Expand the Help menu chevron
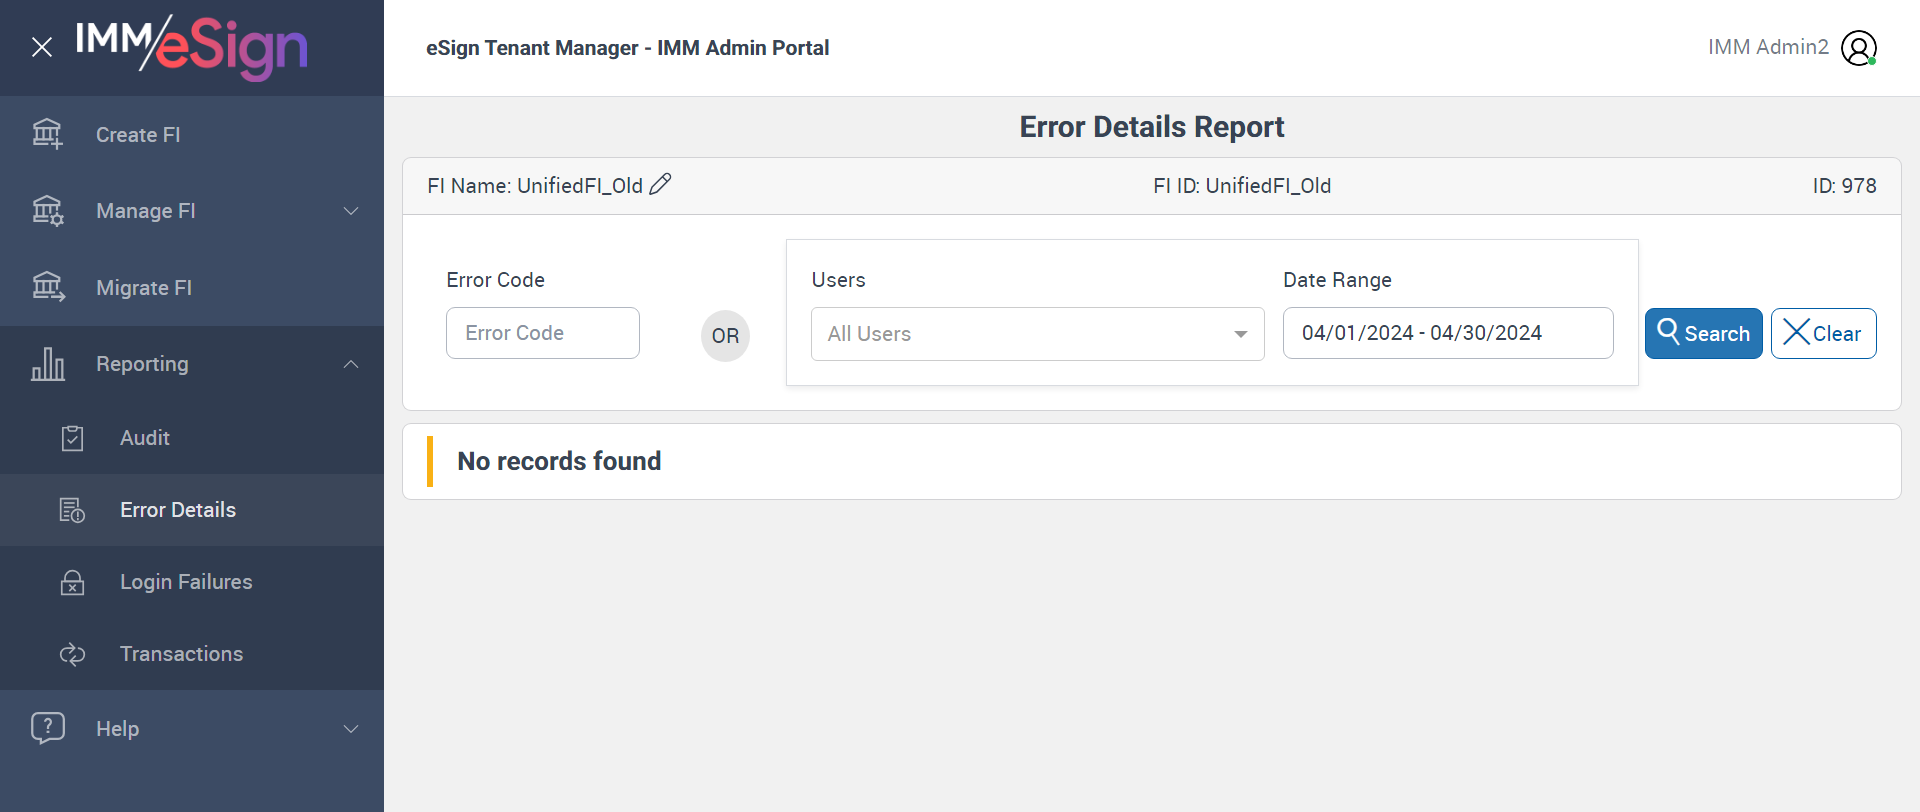This screenshot has width=1920, height=812. (351, 729)
